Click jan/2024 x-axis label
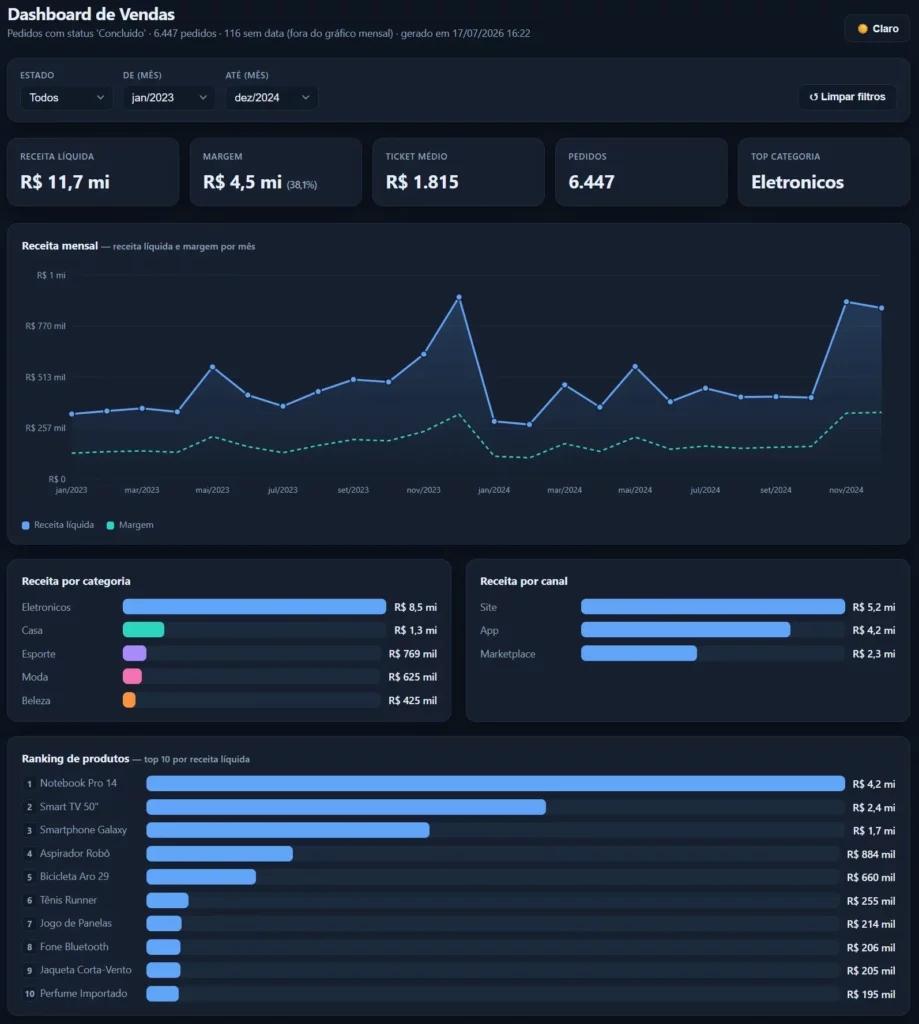 [x=494, y=490]
